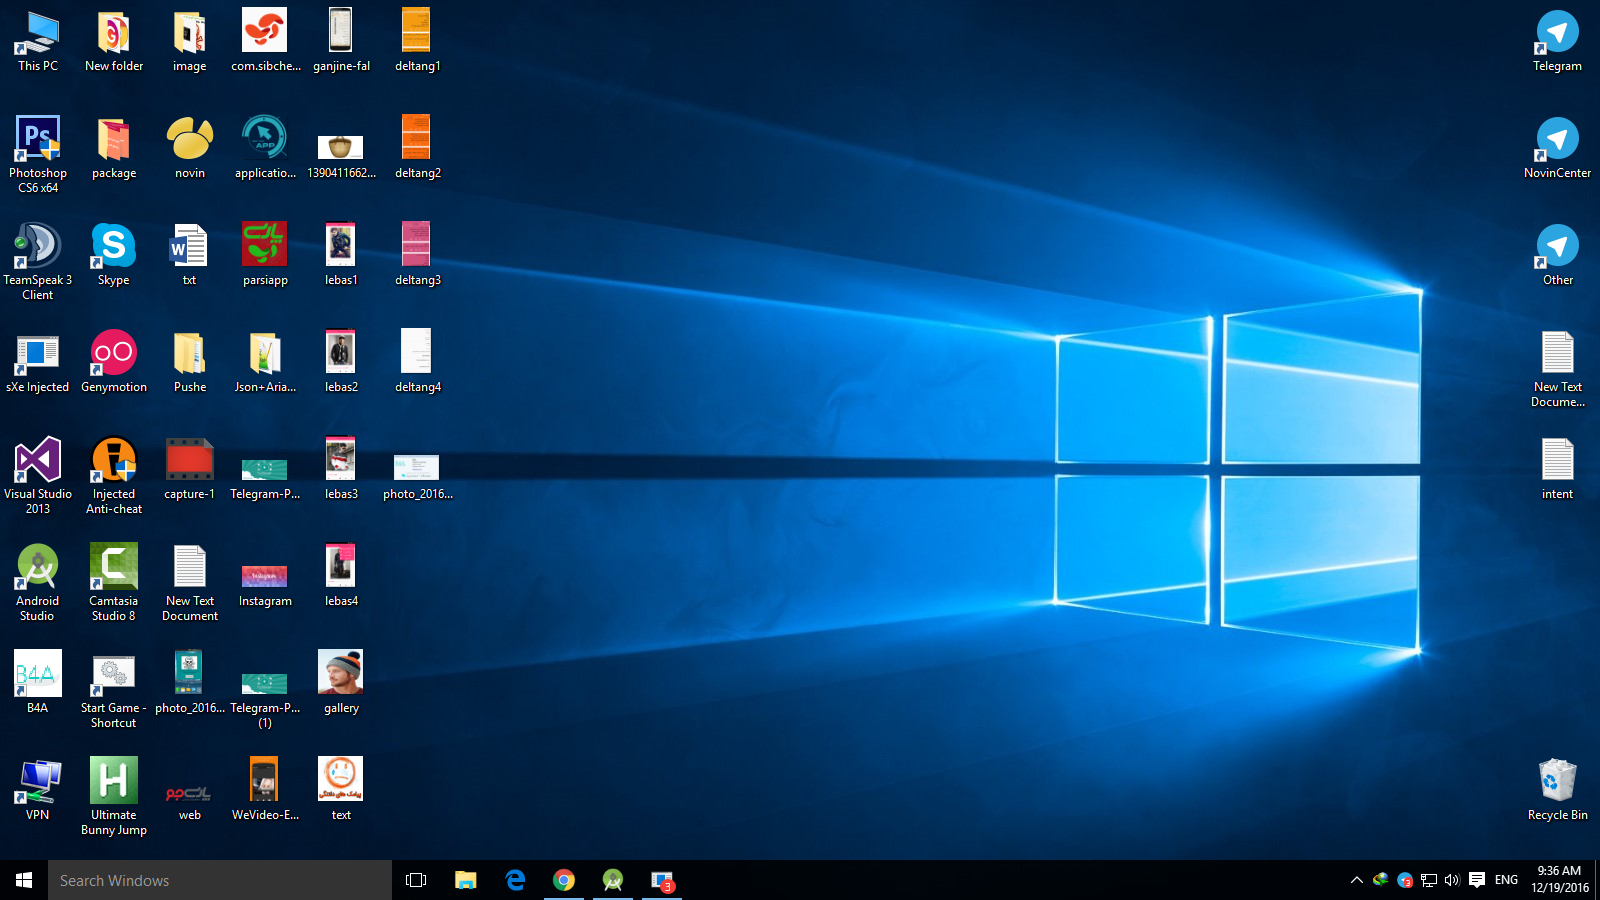Image resolution: width=1600 pixels, height=900 pixels.
Task: Open Ultimate Bunny Jump
Action: [113, 782]
